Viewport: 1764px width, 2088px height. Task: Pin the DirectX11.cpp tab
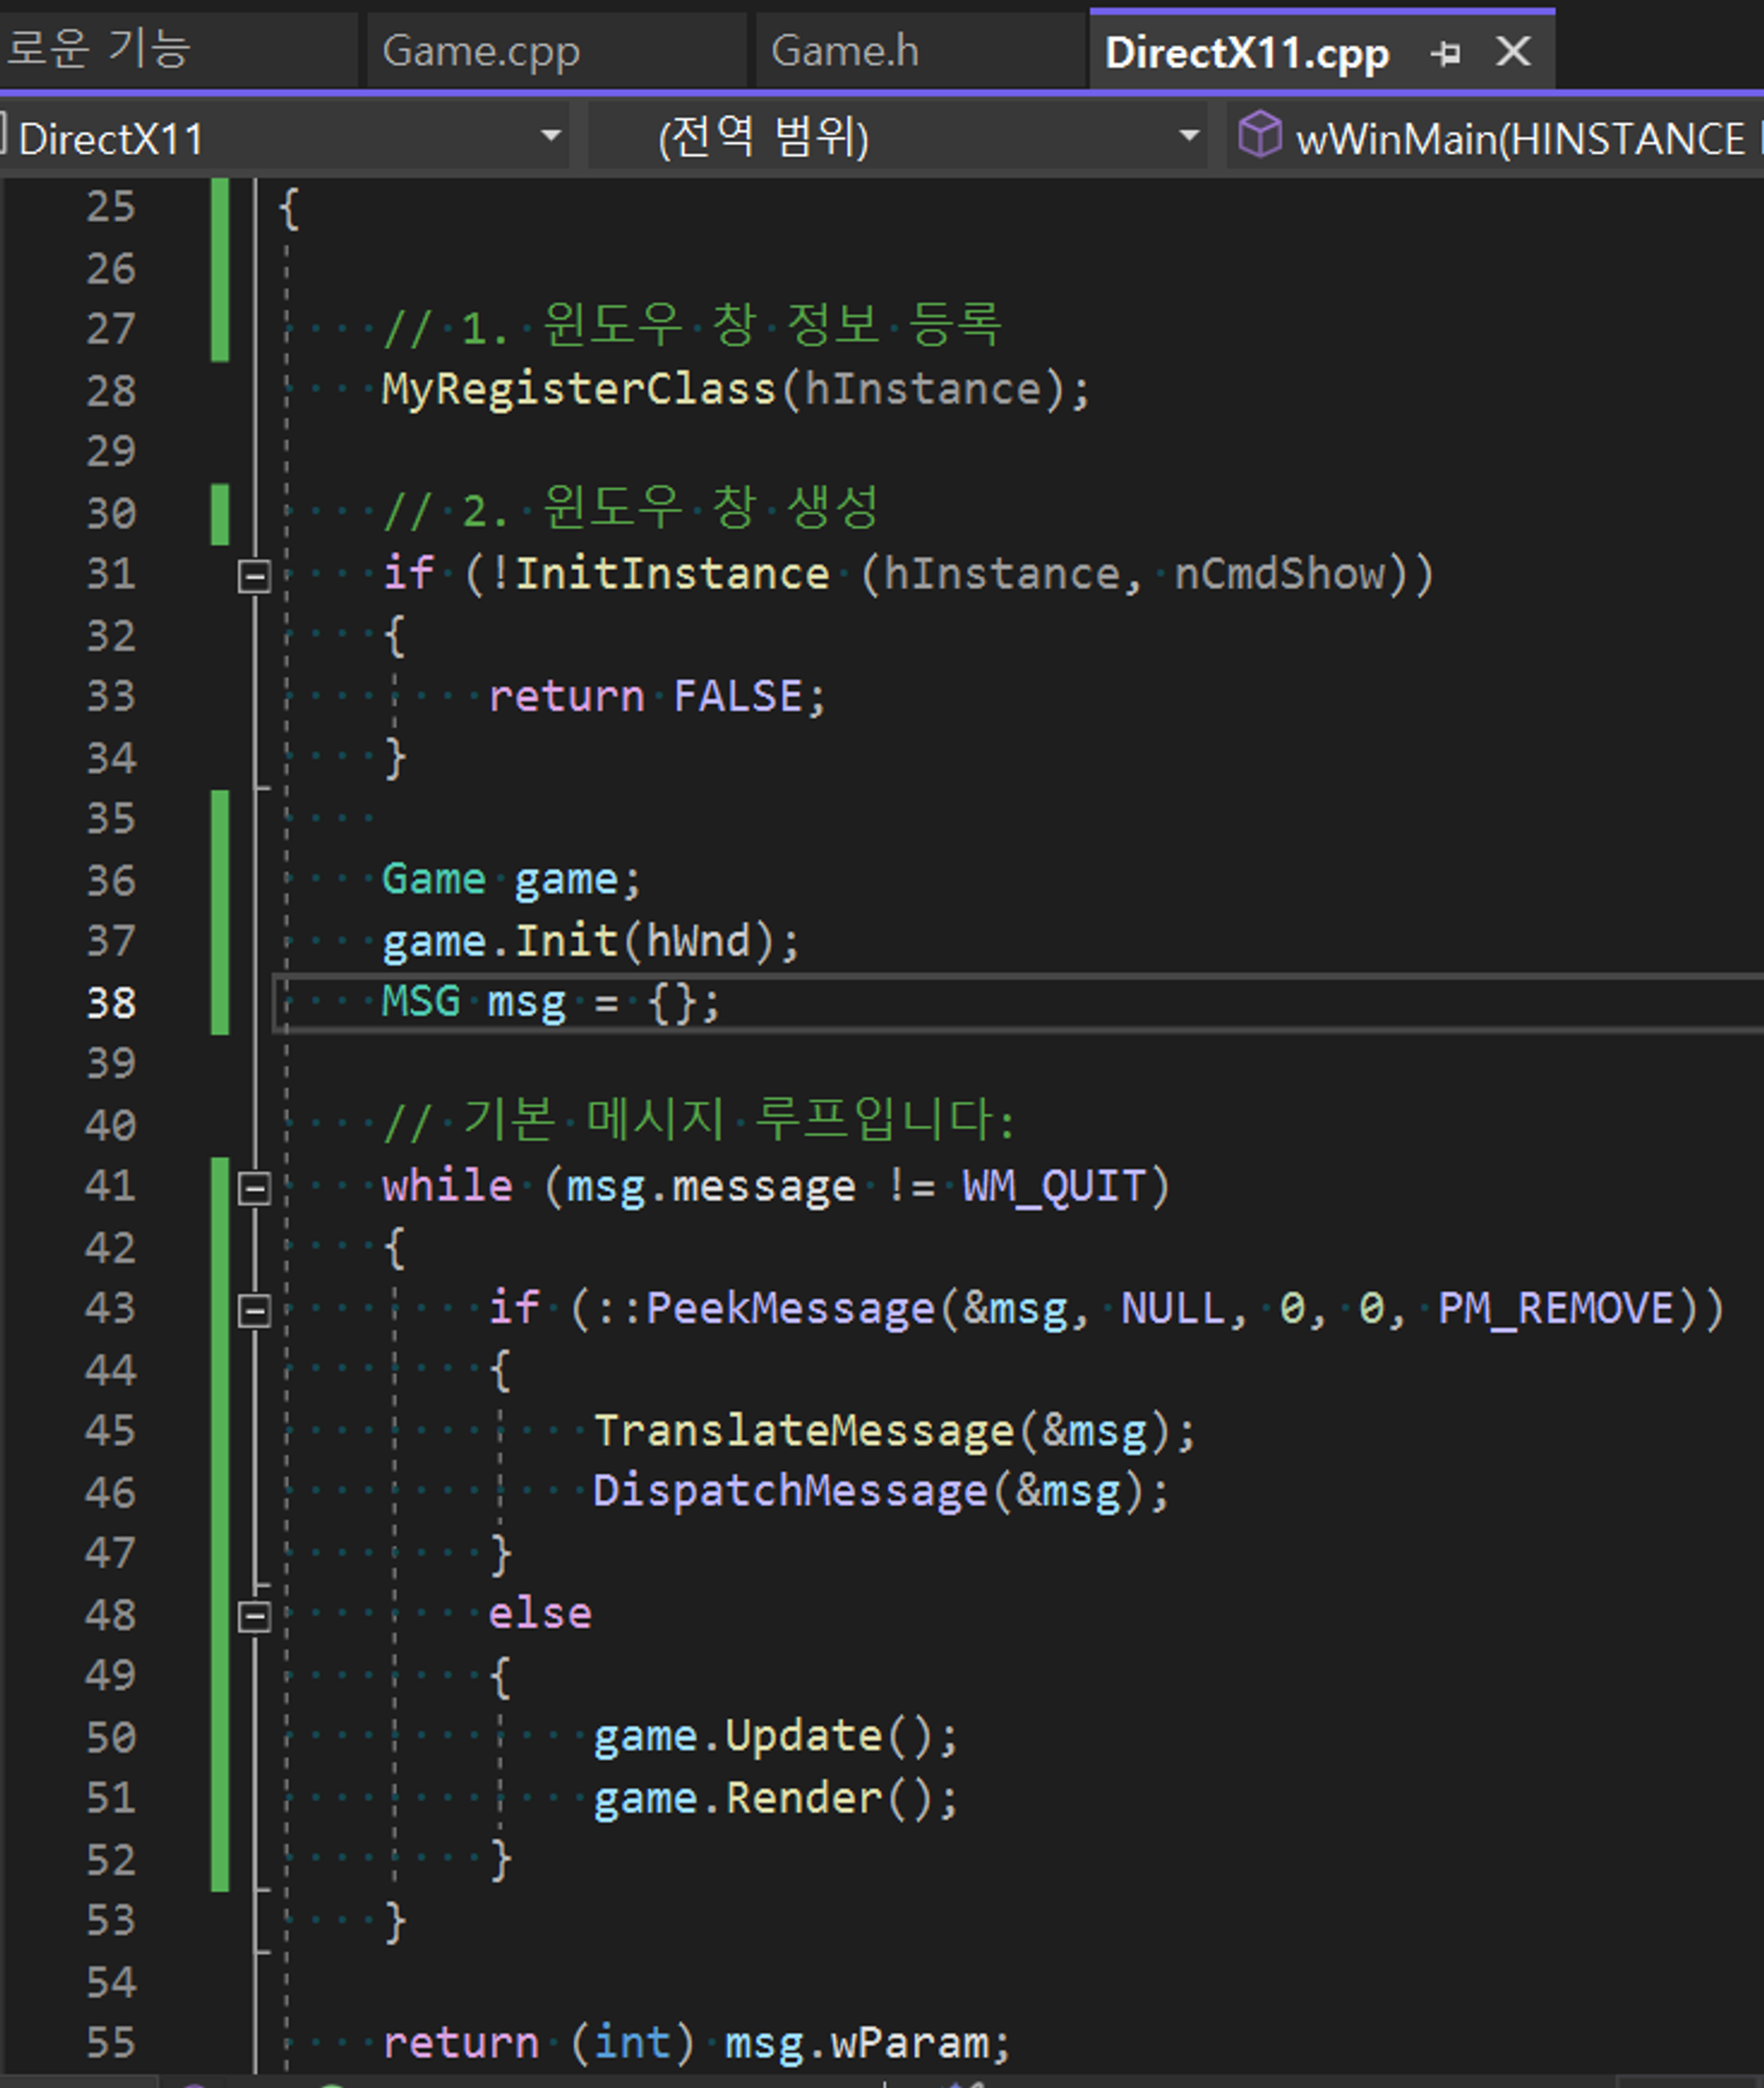(x=1445, y=53)
